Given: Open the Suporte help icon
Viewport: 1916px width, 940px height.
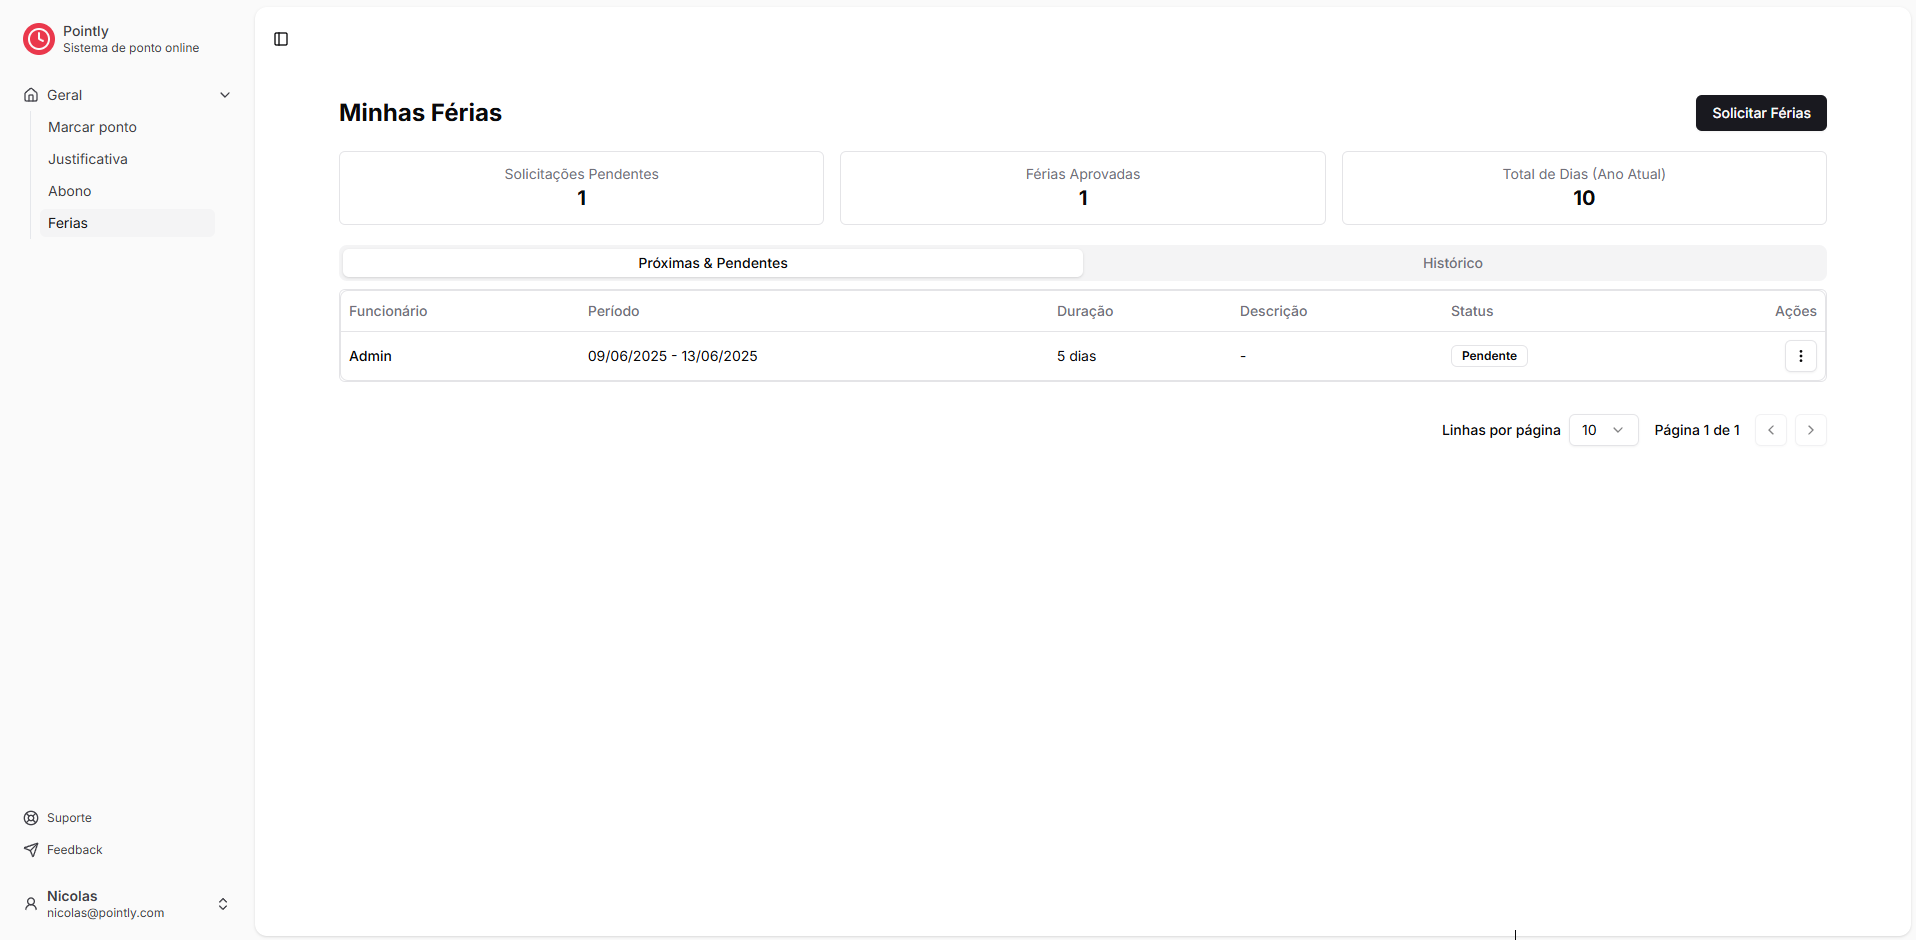Looking at the screenshot, I should coord(32,817).
